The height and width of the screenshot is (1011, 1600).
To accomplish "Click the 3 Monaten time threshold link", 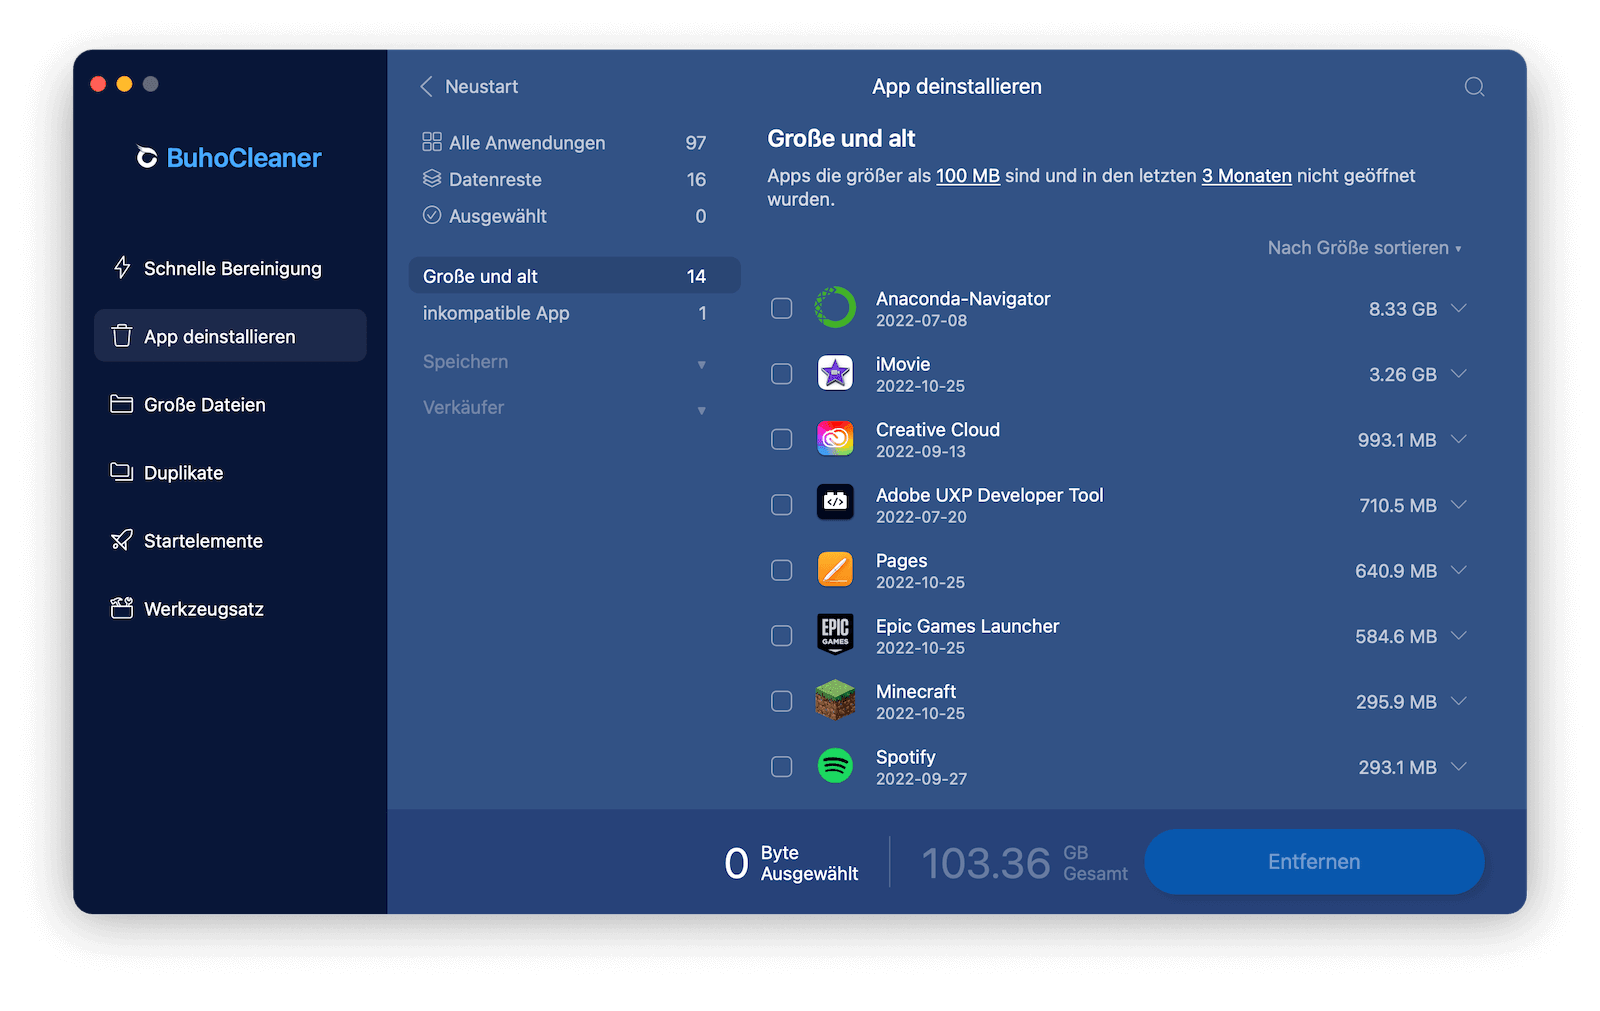I will point(1246,176).
